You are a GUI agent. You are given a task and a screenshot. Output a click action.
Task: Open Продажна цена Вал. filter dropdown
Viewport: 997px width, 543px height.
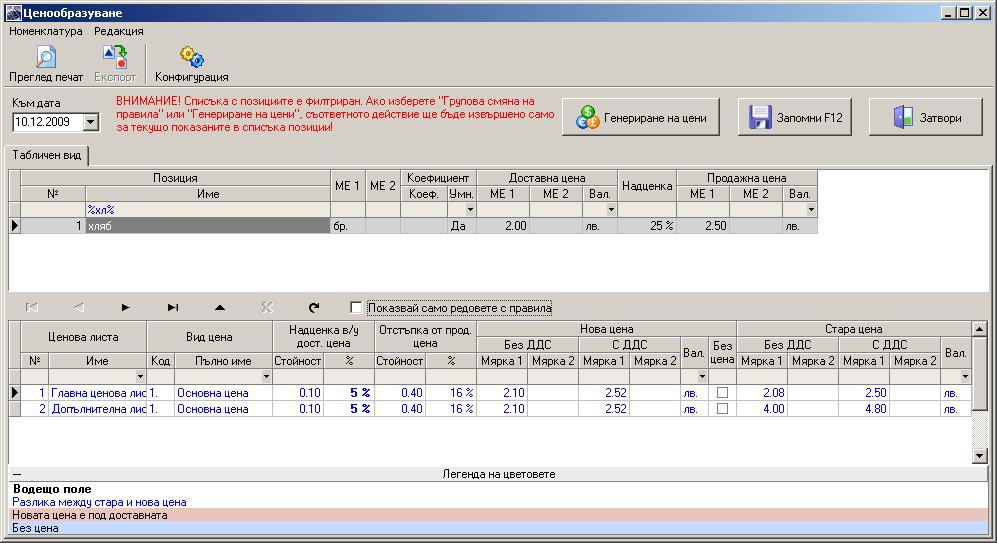point(811,210)
